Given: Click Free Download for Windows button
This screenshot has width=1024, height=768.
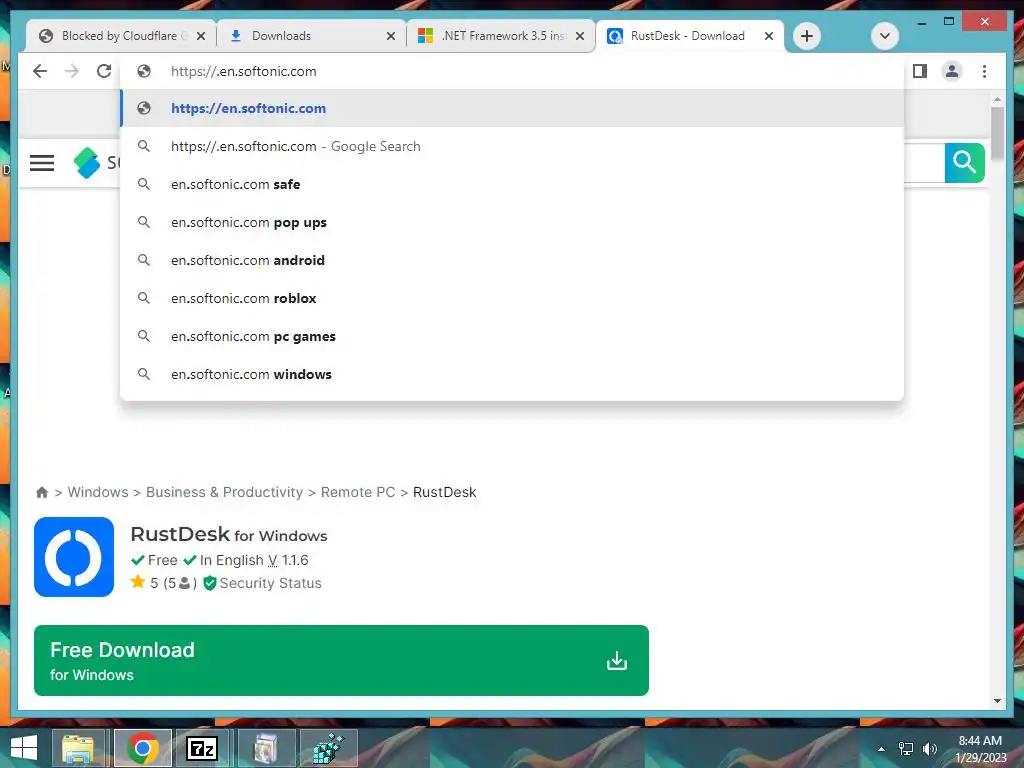Looking at the screenshot, I should pos(341,660).
